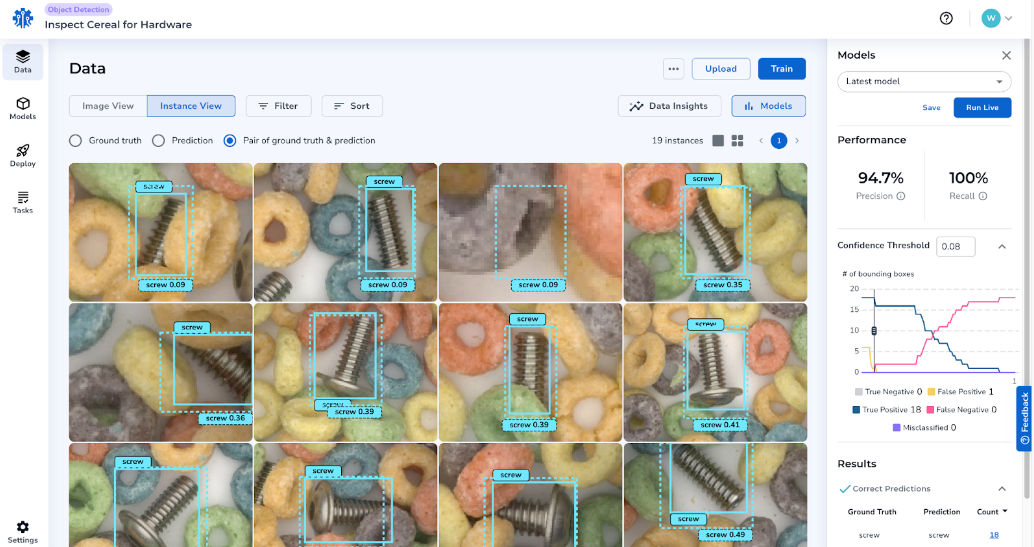Click the Misclassified legend entry
This screenshot has height=547, width=1034.
pos(925,428)
